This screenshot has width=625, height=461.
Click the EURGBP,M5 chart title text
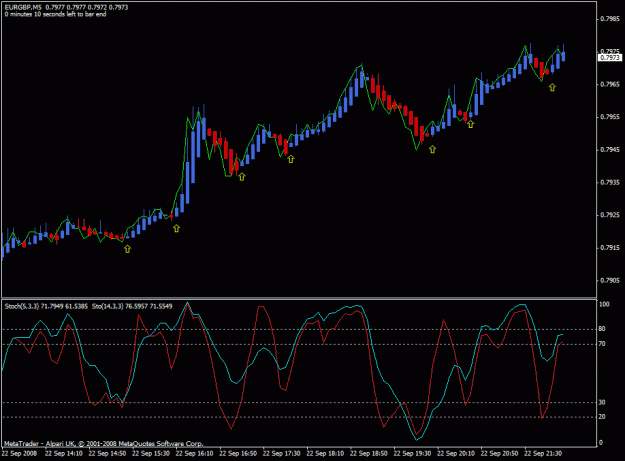click(23, 7)
